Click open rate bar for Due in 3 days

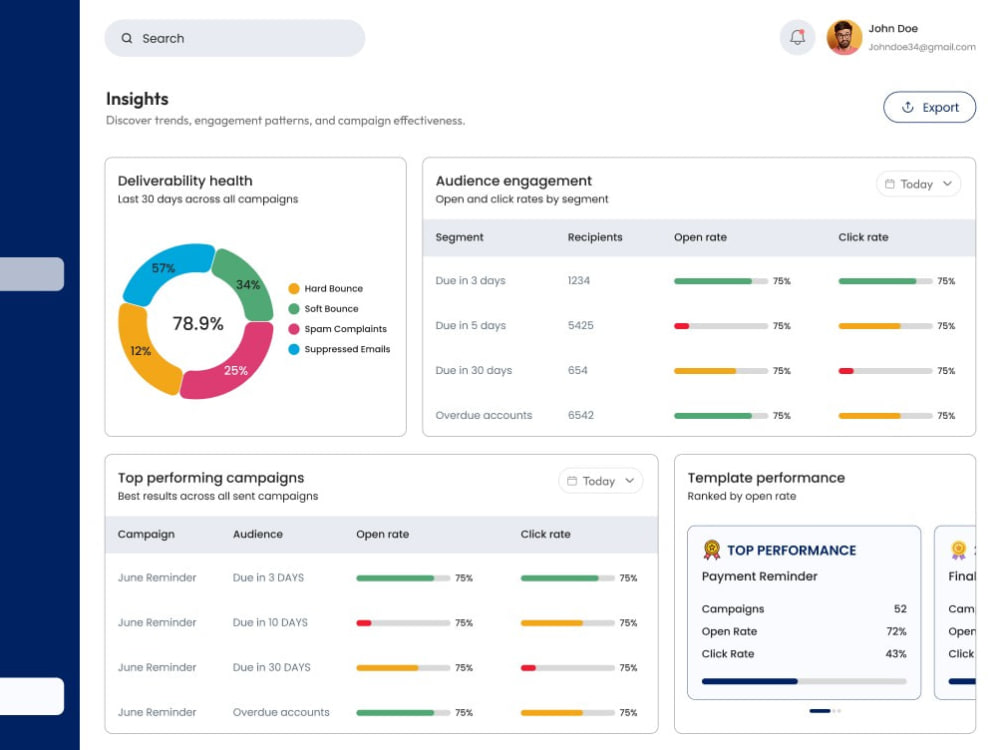click(721, 281)
